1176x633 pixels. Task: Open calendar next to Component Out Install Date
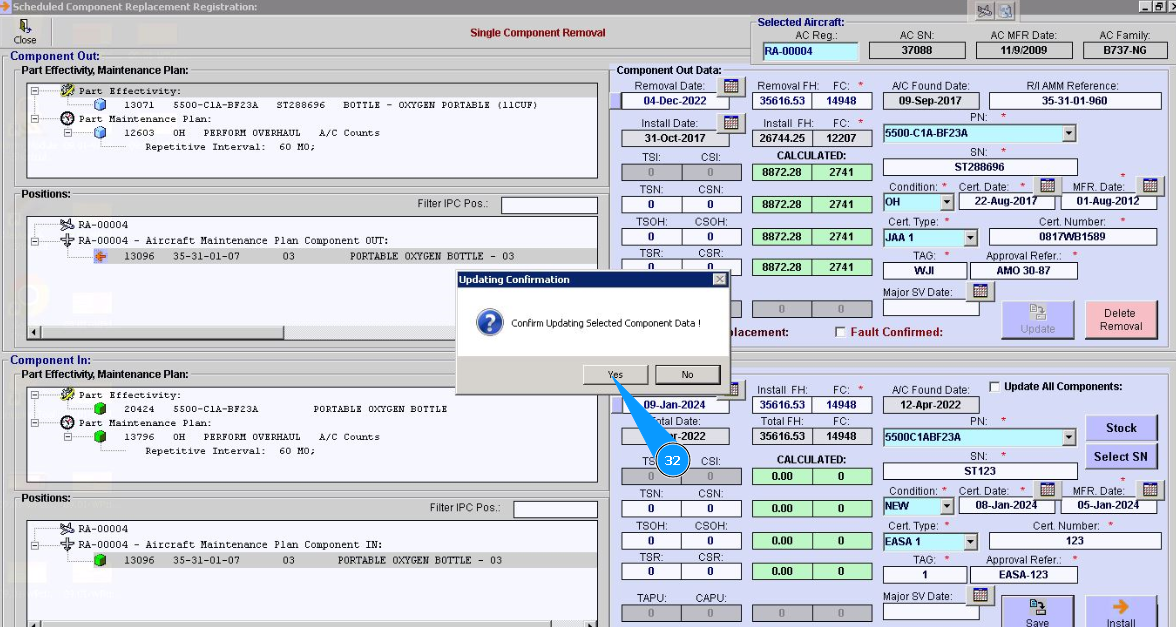click(x=731, y=123)
